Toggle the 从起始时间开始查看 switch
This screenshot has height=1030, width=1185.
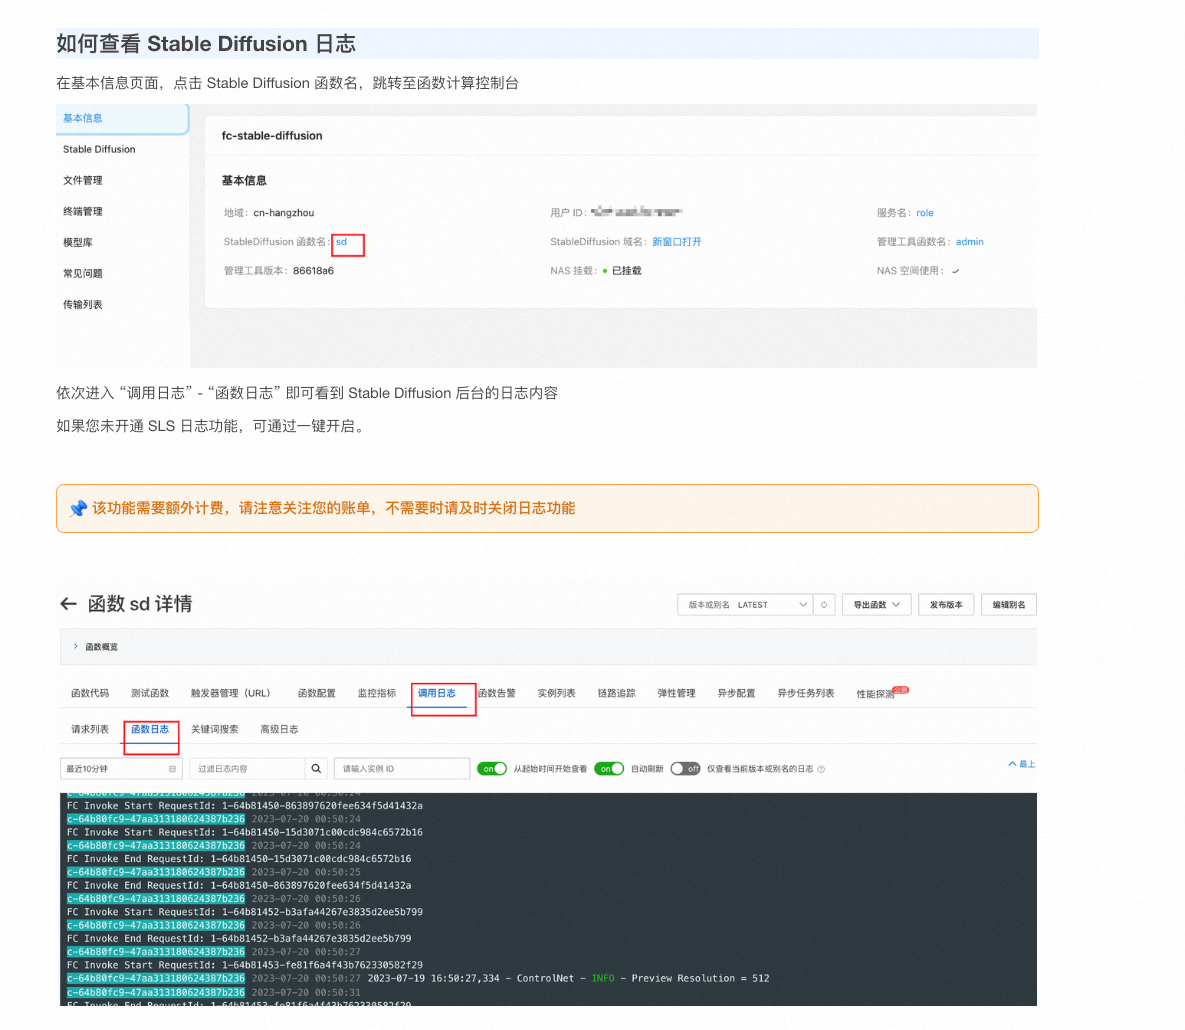click(492, 769)
